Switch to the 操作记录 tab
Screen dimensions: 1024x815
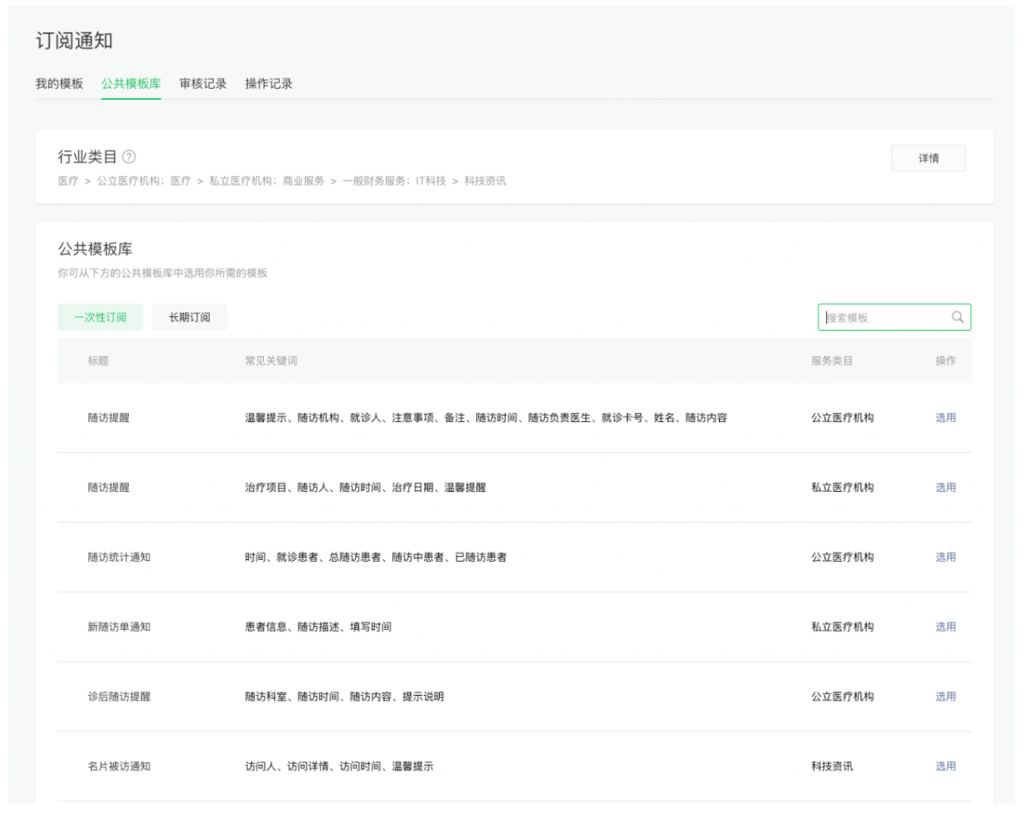(270, 84)
